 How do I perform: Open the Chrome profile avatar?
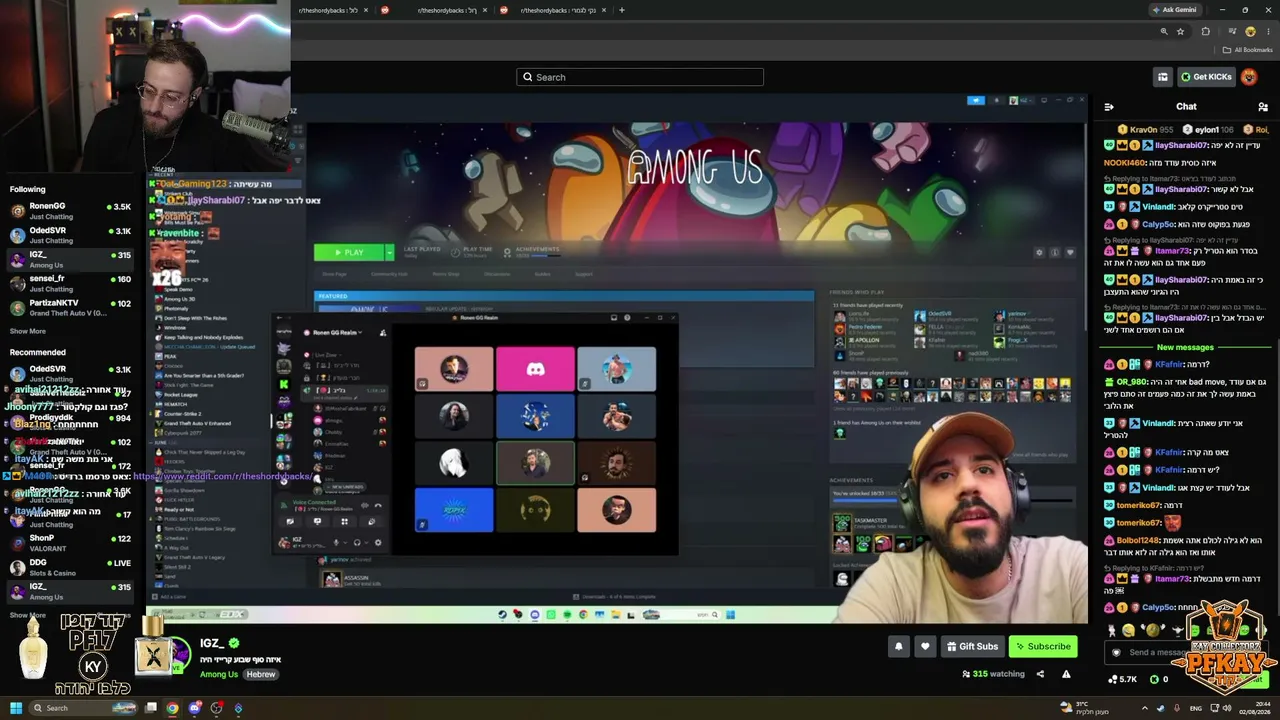(x=1250, y=32)
